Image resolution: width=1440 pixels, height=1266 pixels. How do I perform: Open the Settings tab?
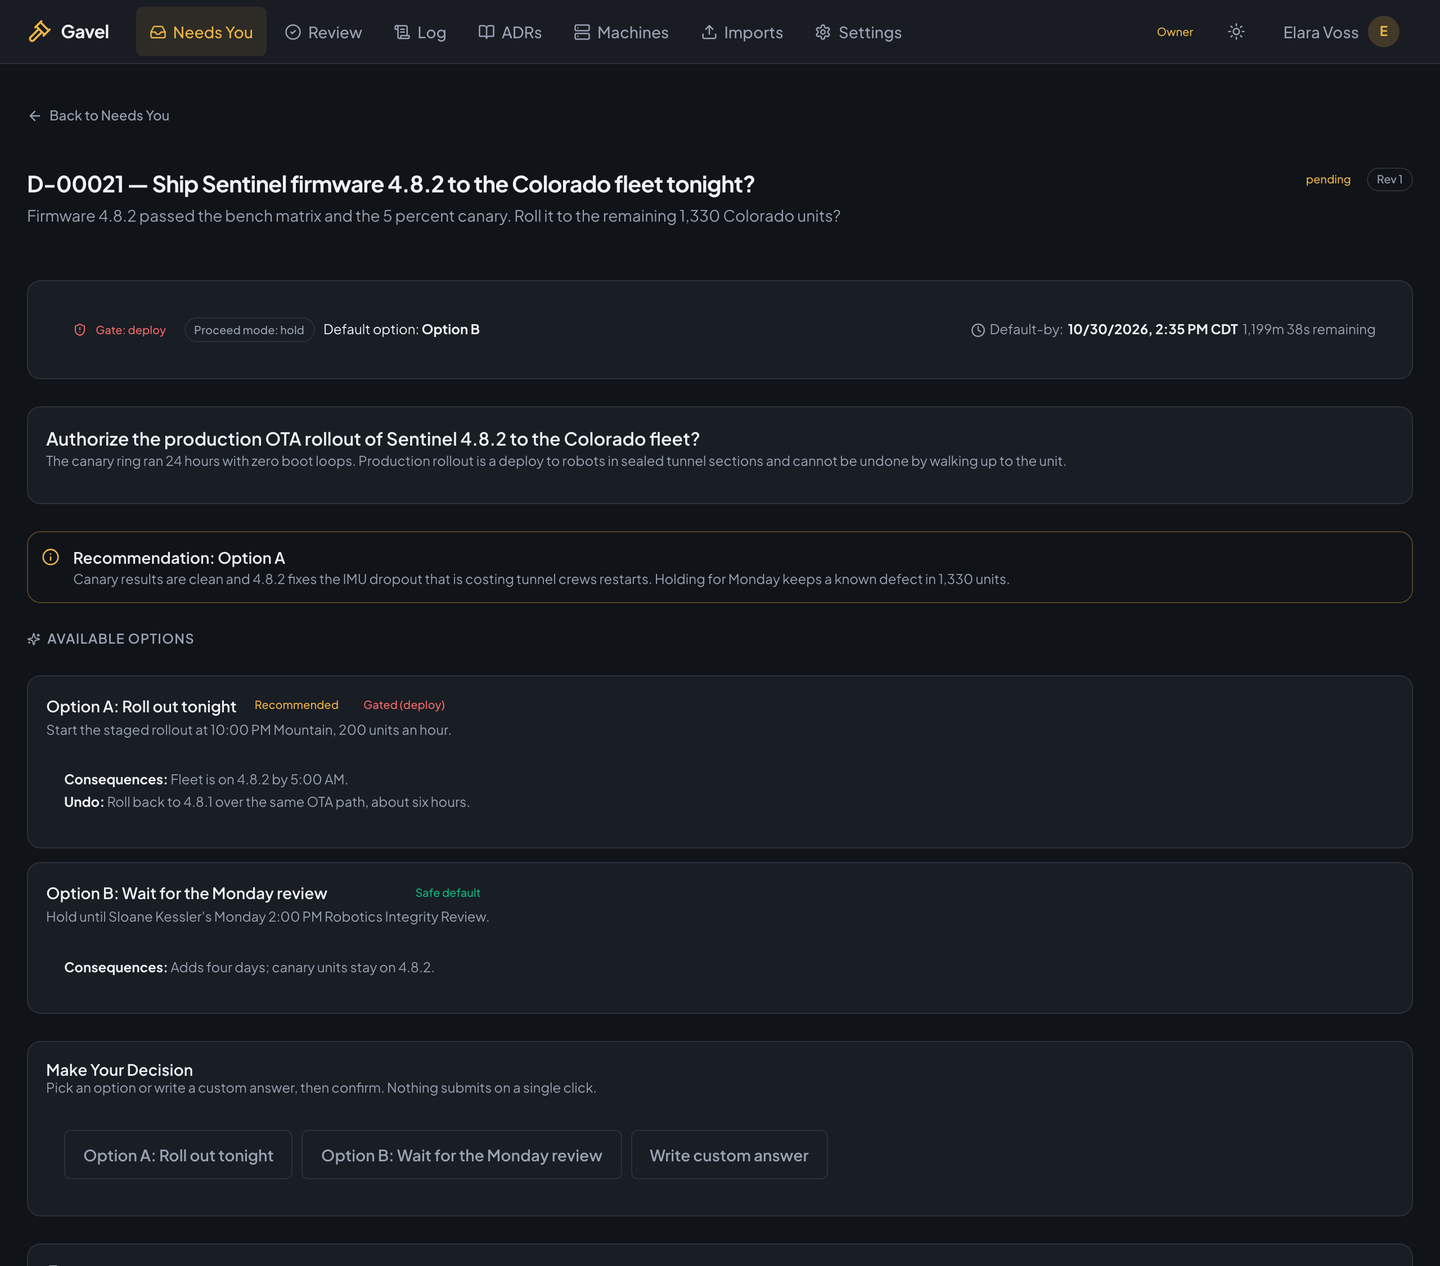[x=858, y=32]
